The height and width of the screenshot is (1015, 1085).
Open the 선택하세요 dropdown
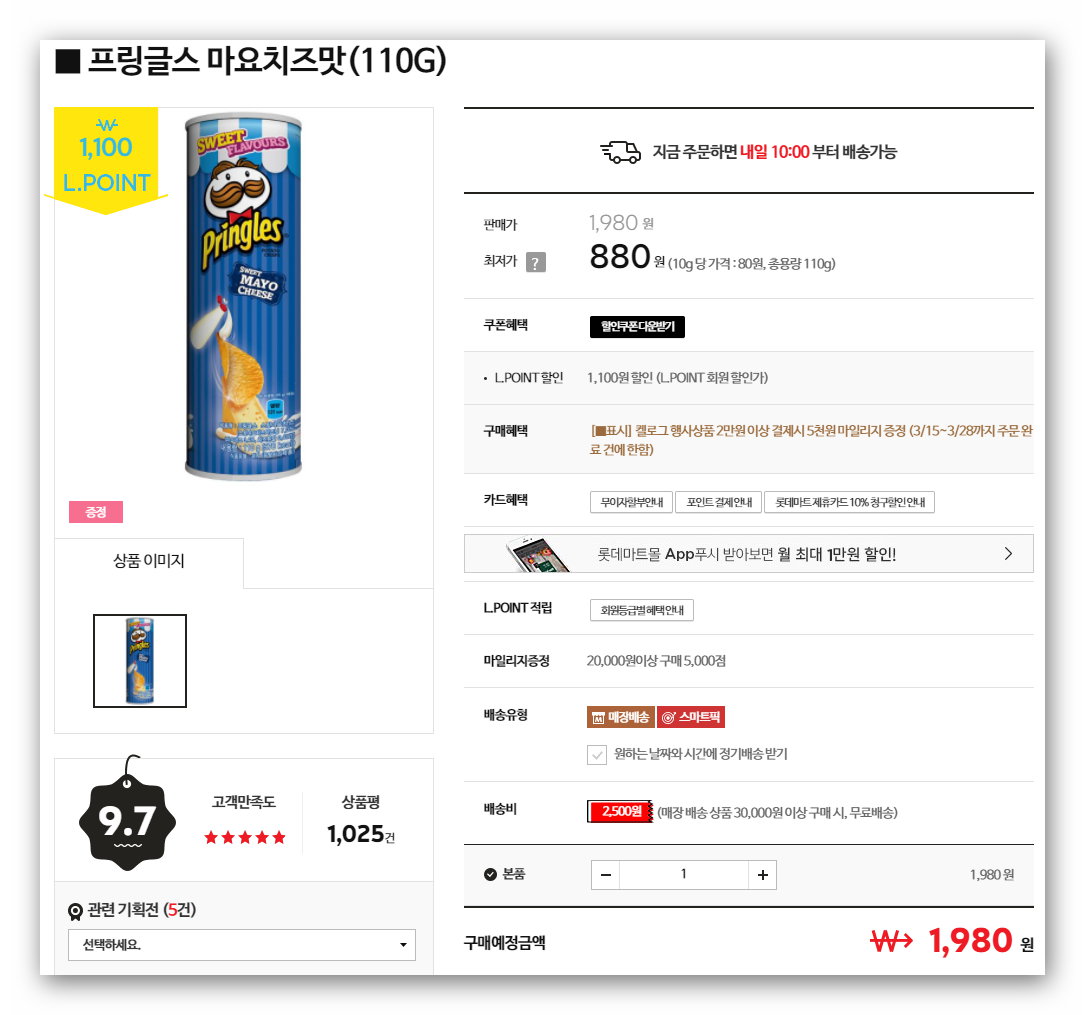[241, 944]
